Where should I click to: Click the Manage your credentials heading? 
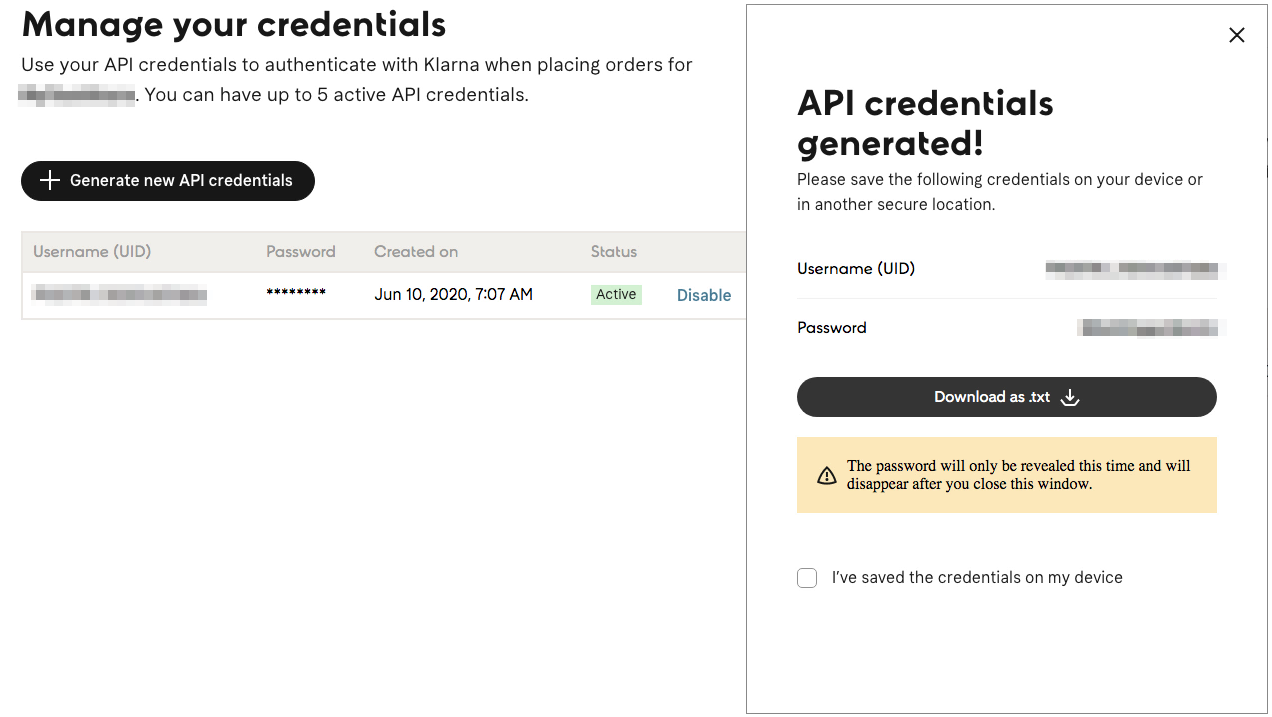(x=234, y=24)
